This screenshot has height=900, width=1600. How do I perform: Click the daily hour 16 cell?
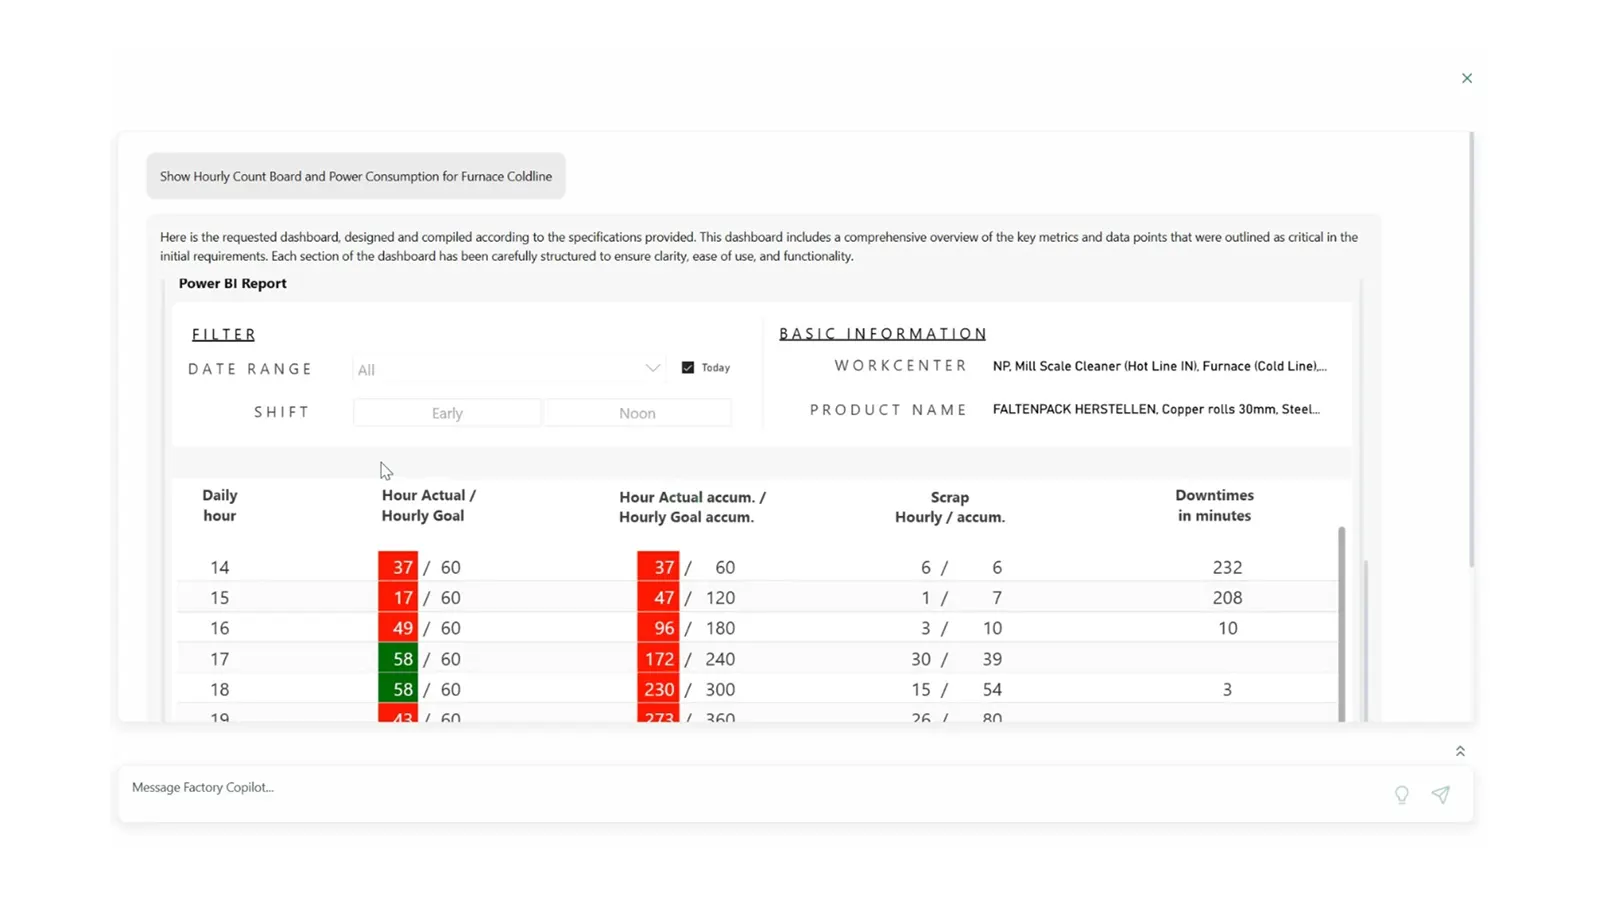coord(219,628)
